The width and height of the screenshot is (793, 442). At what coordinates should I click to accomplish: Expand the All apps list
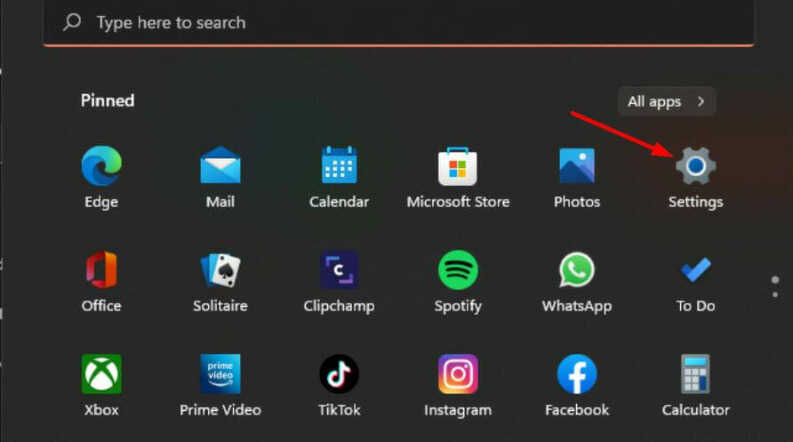(666, 101)
